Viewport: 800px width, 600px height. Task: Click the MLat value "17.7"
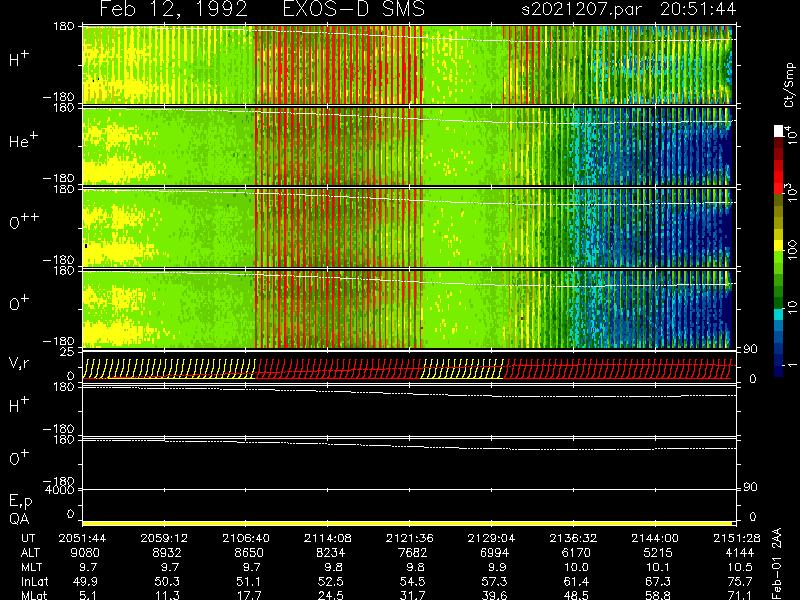click(x=249, y=595)
